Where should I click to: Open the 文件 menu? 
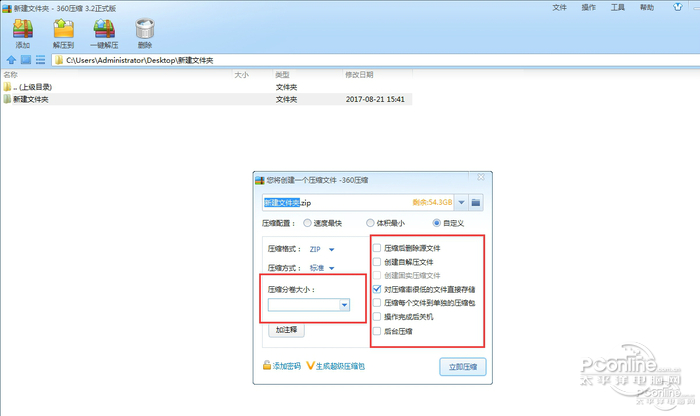click(x=559, y=8)
